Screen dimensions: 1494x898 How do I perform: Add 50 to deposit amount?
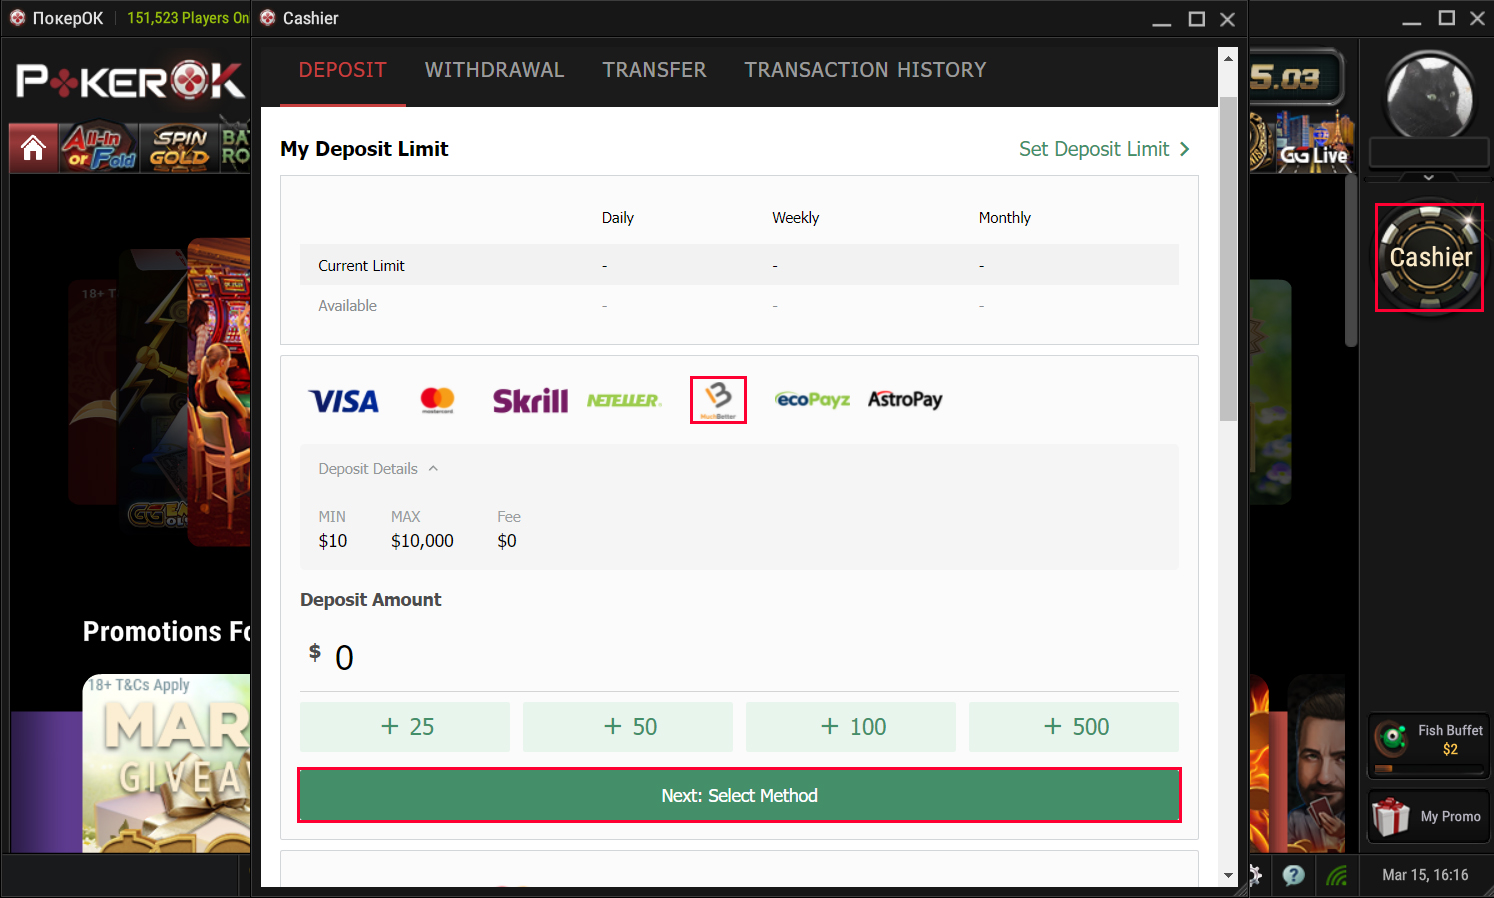[628, 727]
